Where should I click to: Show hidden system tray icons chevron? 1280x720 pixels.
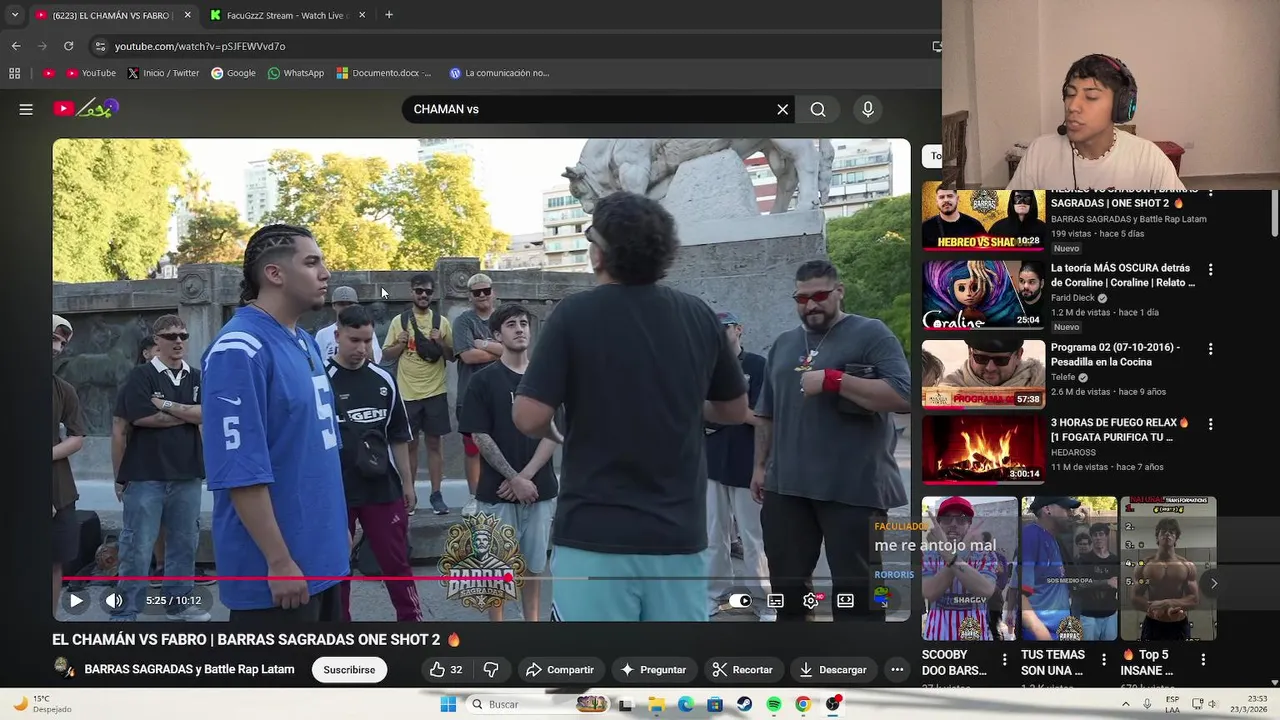1126,704
